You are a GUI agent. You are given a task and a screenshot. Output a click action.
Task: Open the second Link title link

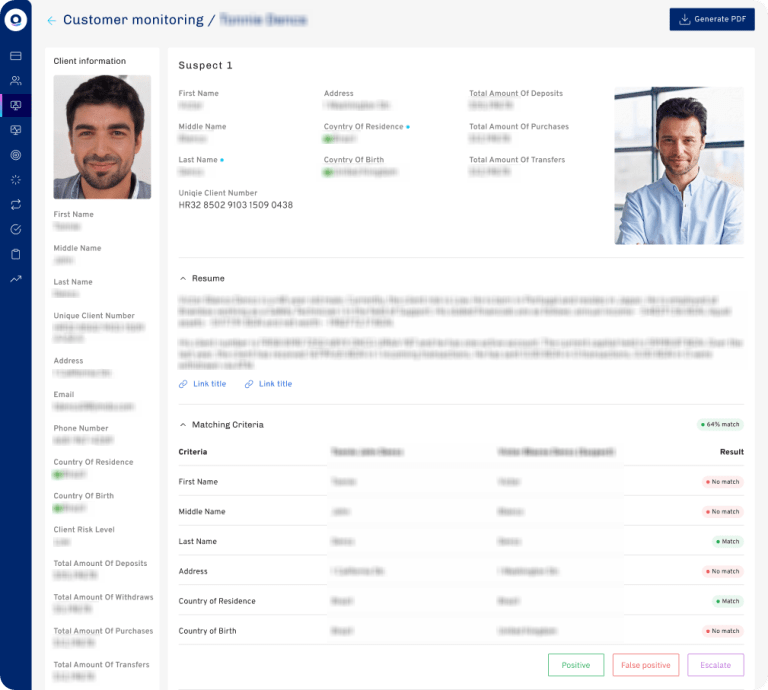(268, 384)
